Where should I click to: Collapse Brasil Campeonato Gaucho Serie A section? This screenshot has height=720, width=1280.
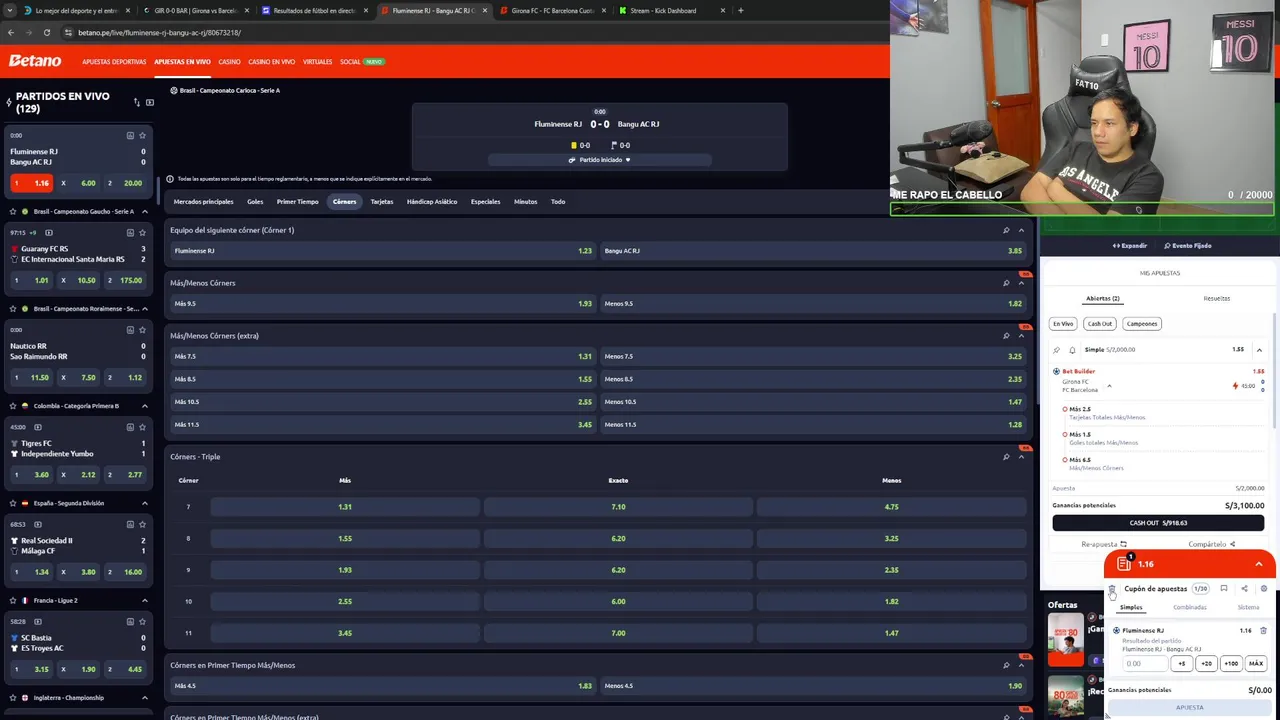145,211
